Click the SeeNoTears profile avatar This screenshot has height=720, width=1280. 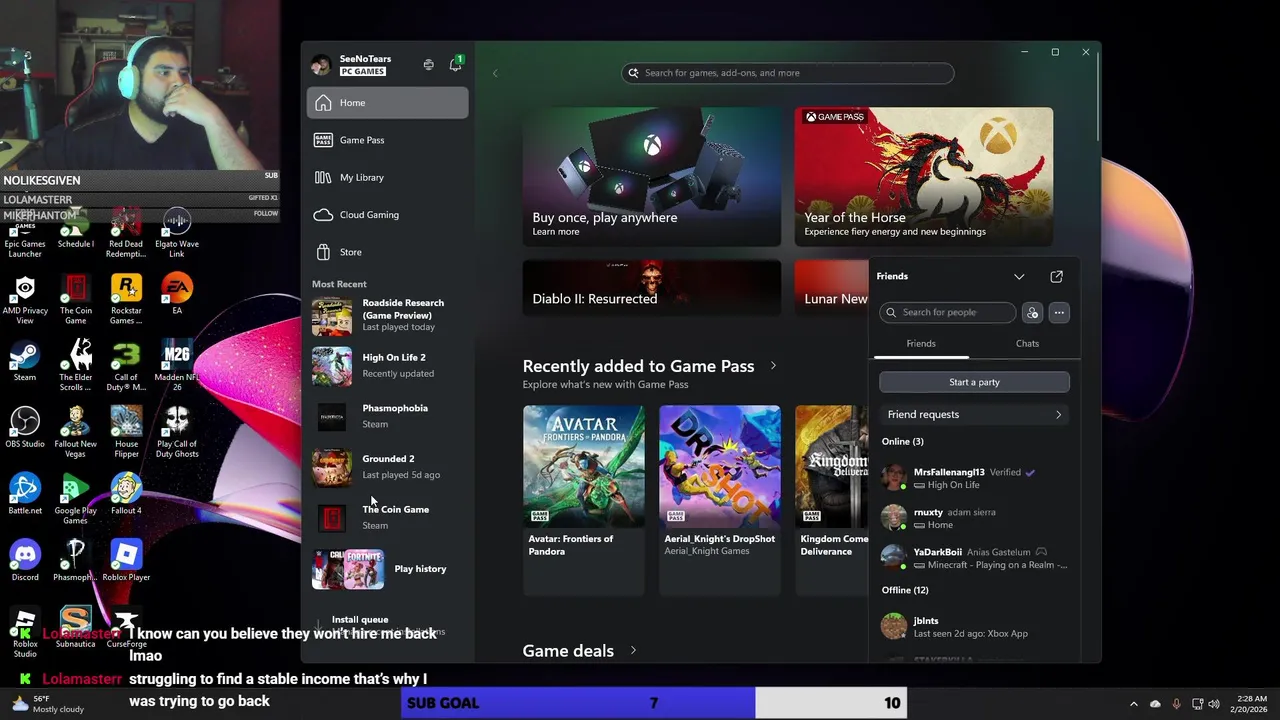[321, 65]
